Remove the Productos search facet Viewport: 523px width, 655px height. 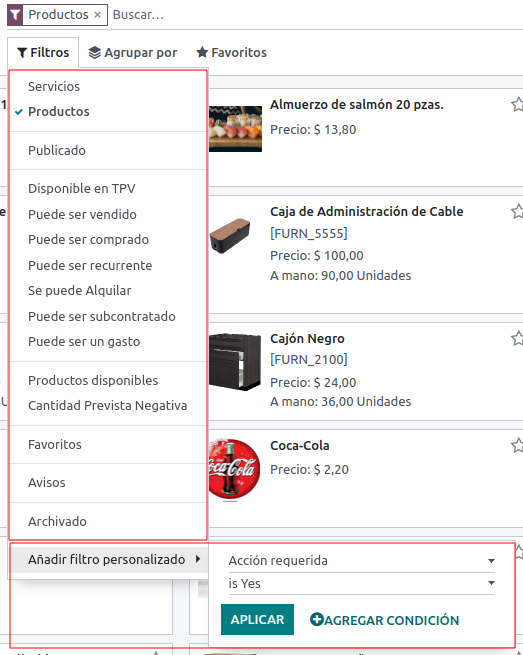(x=97, y=15)
